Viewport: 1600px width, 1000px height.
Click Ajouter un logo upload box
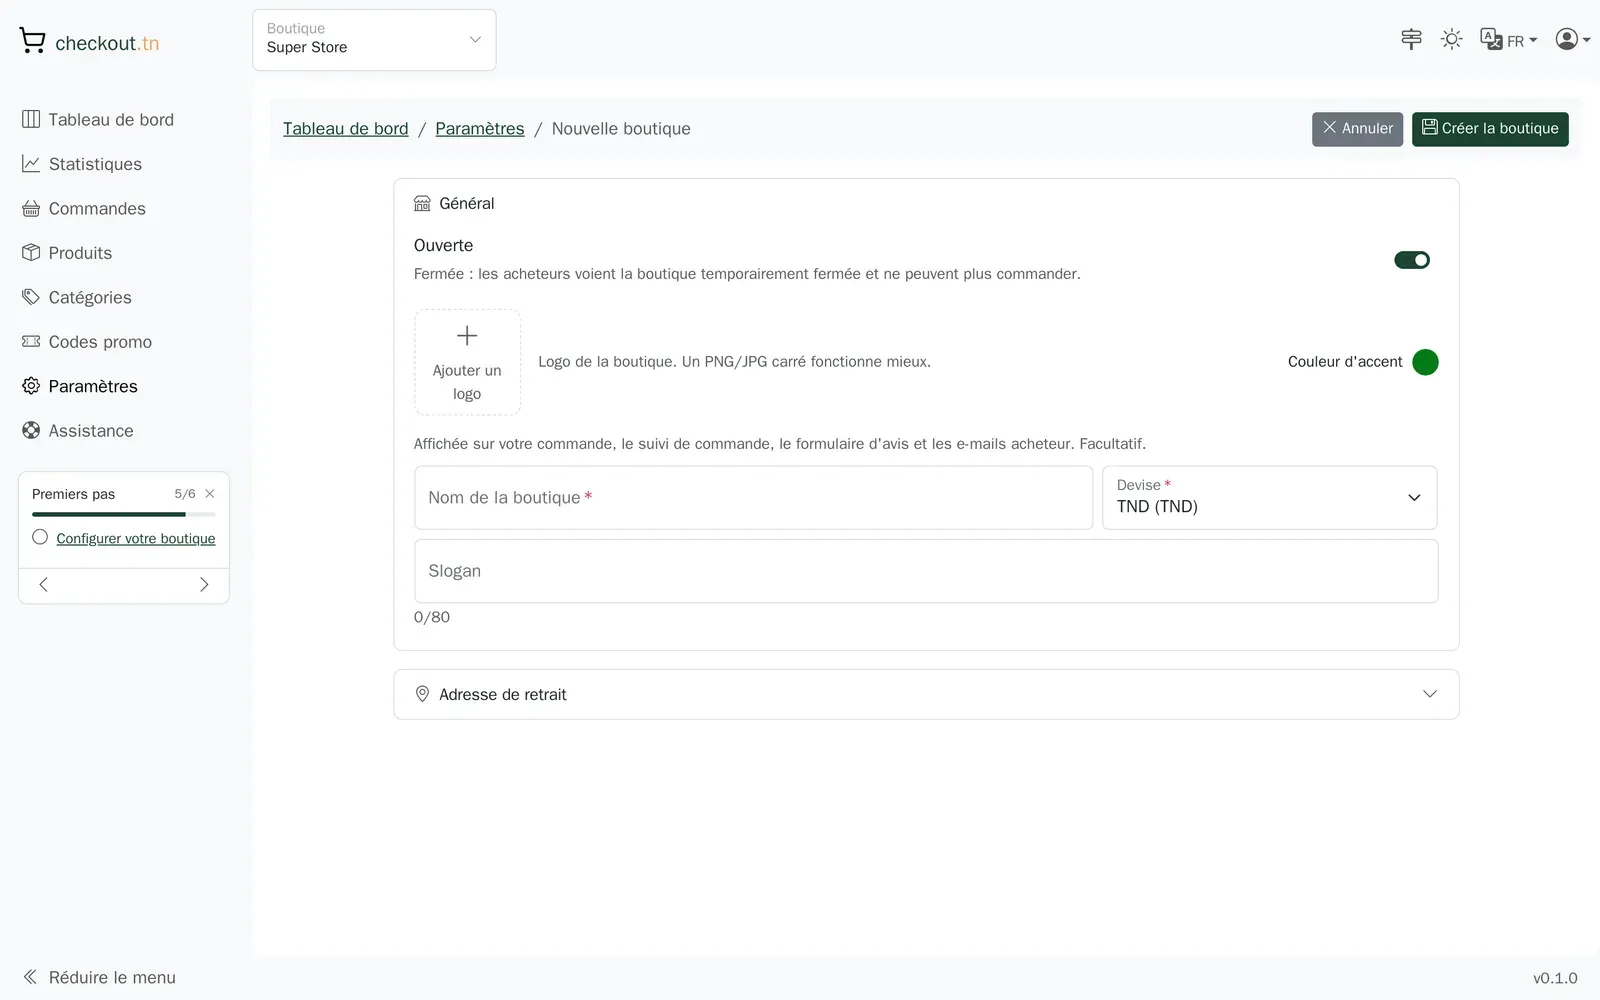467,362
